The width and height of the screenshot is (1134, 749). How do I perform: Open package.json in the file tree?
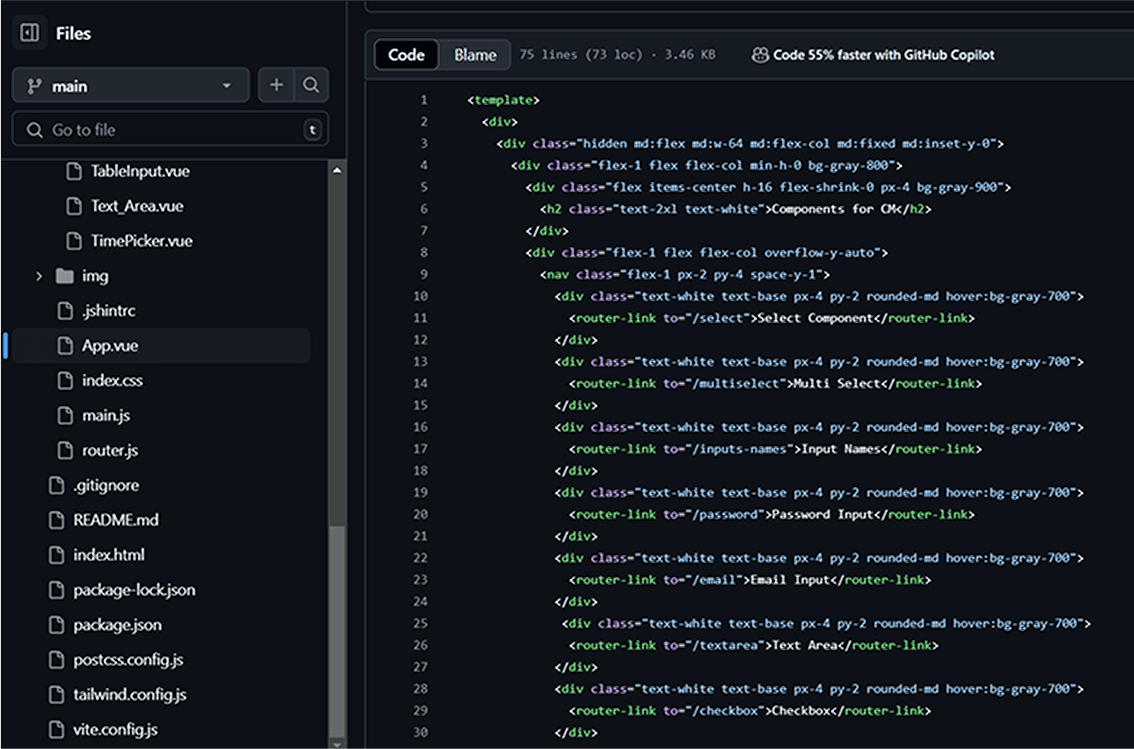[117, 625]
